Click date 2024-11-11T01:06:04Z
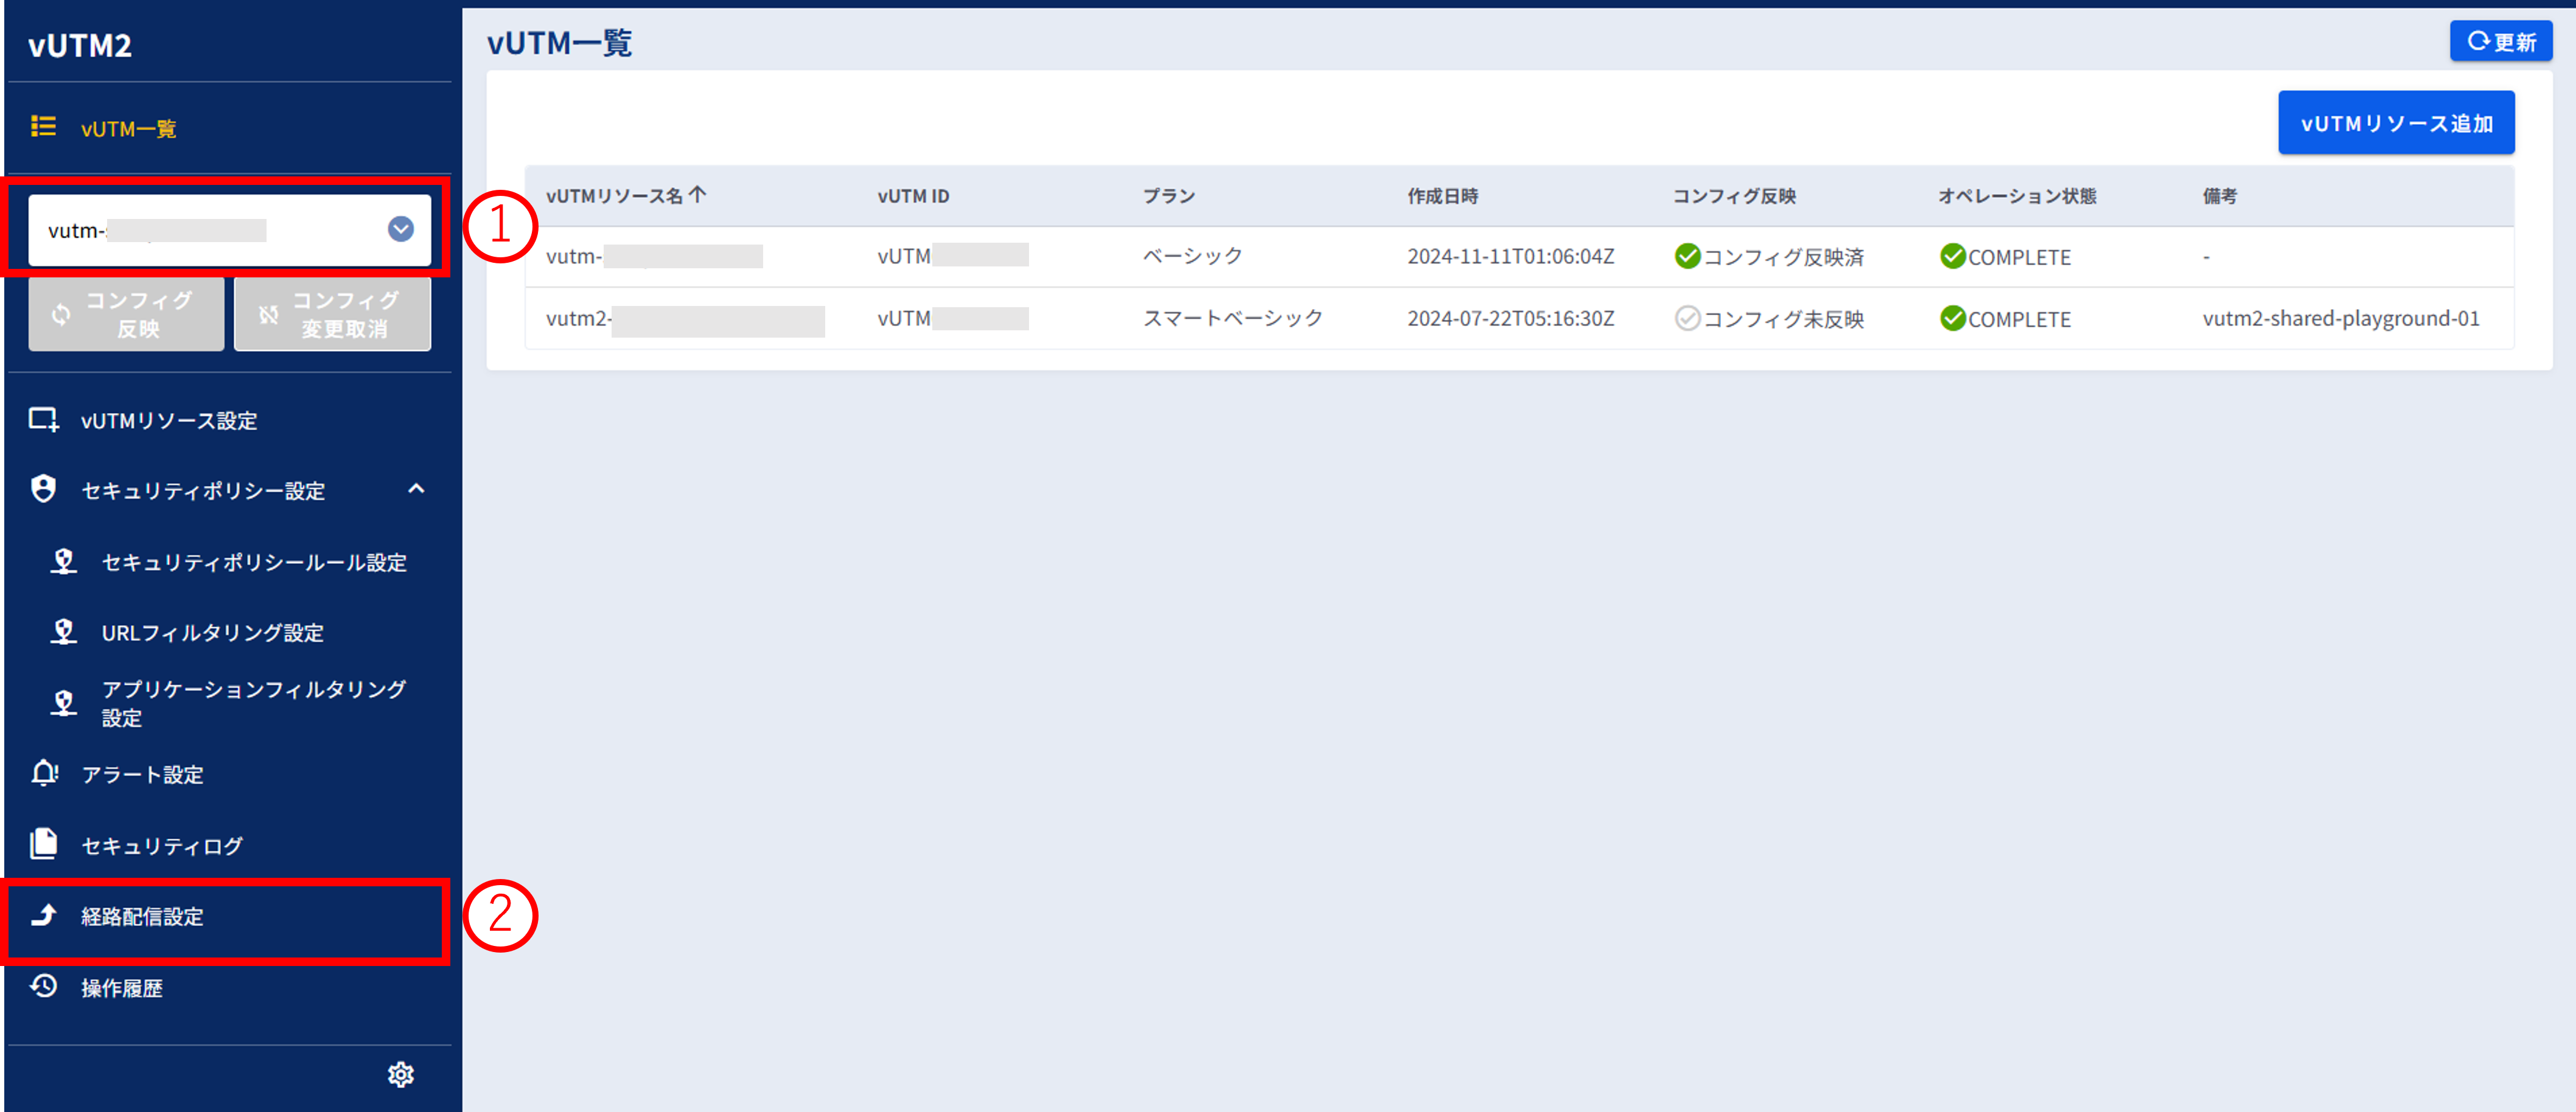Viewport: 2576px width, 1112px height. coord(1510,256)
